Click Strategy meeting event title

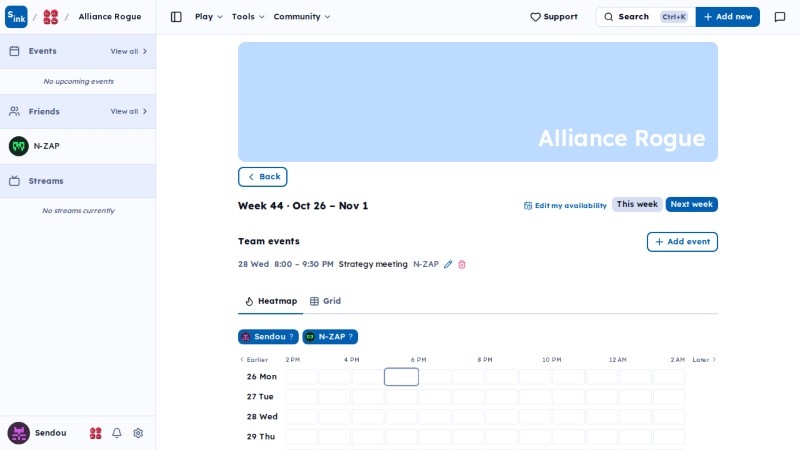(373, 264)
